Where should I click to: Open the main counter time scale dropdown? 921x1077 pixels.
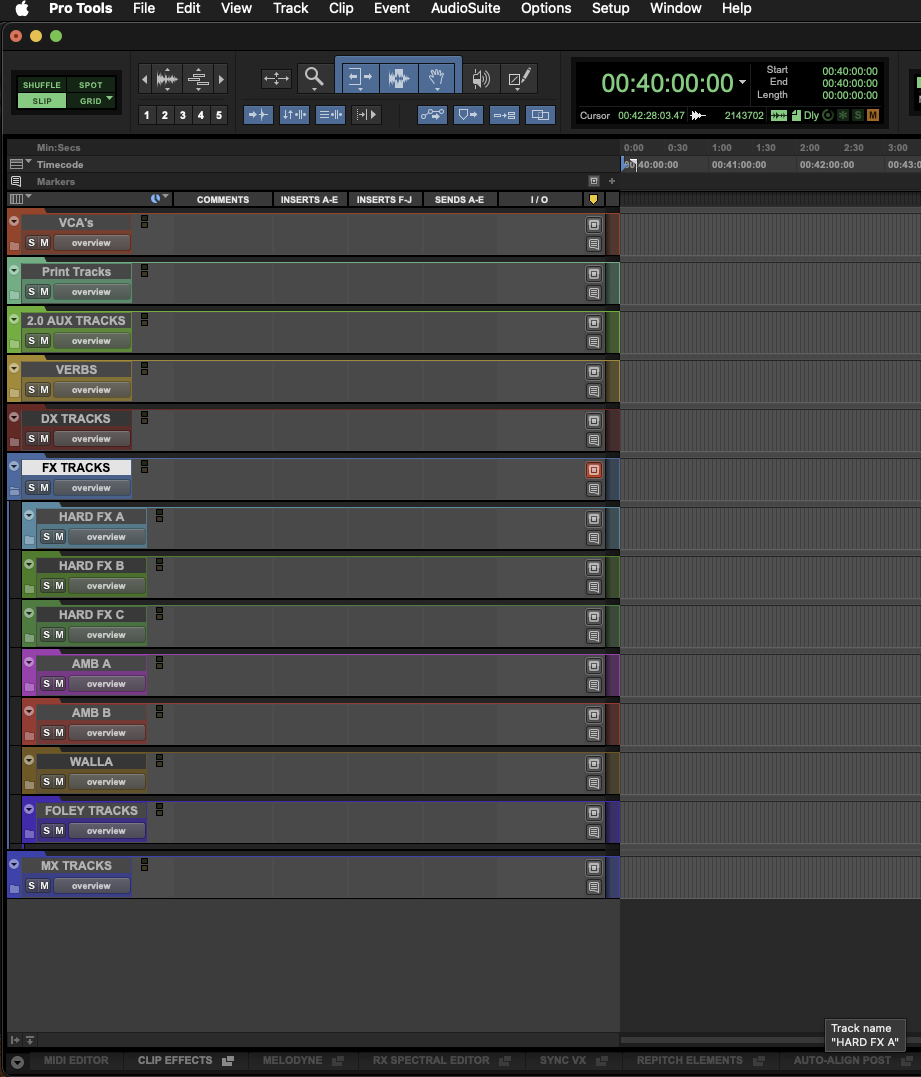[742, 82]
